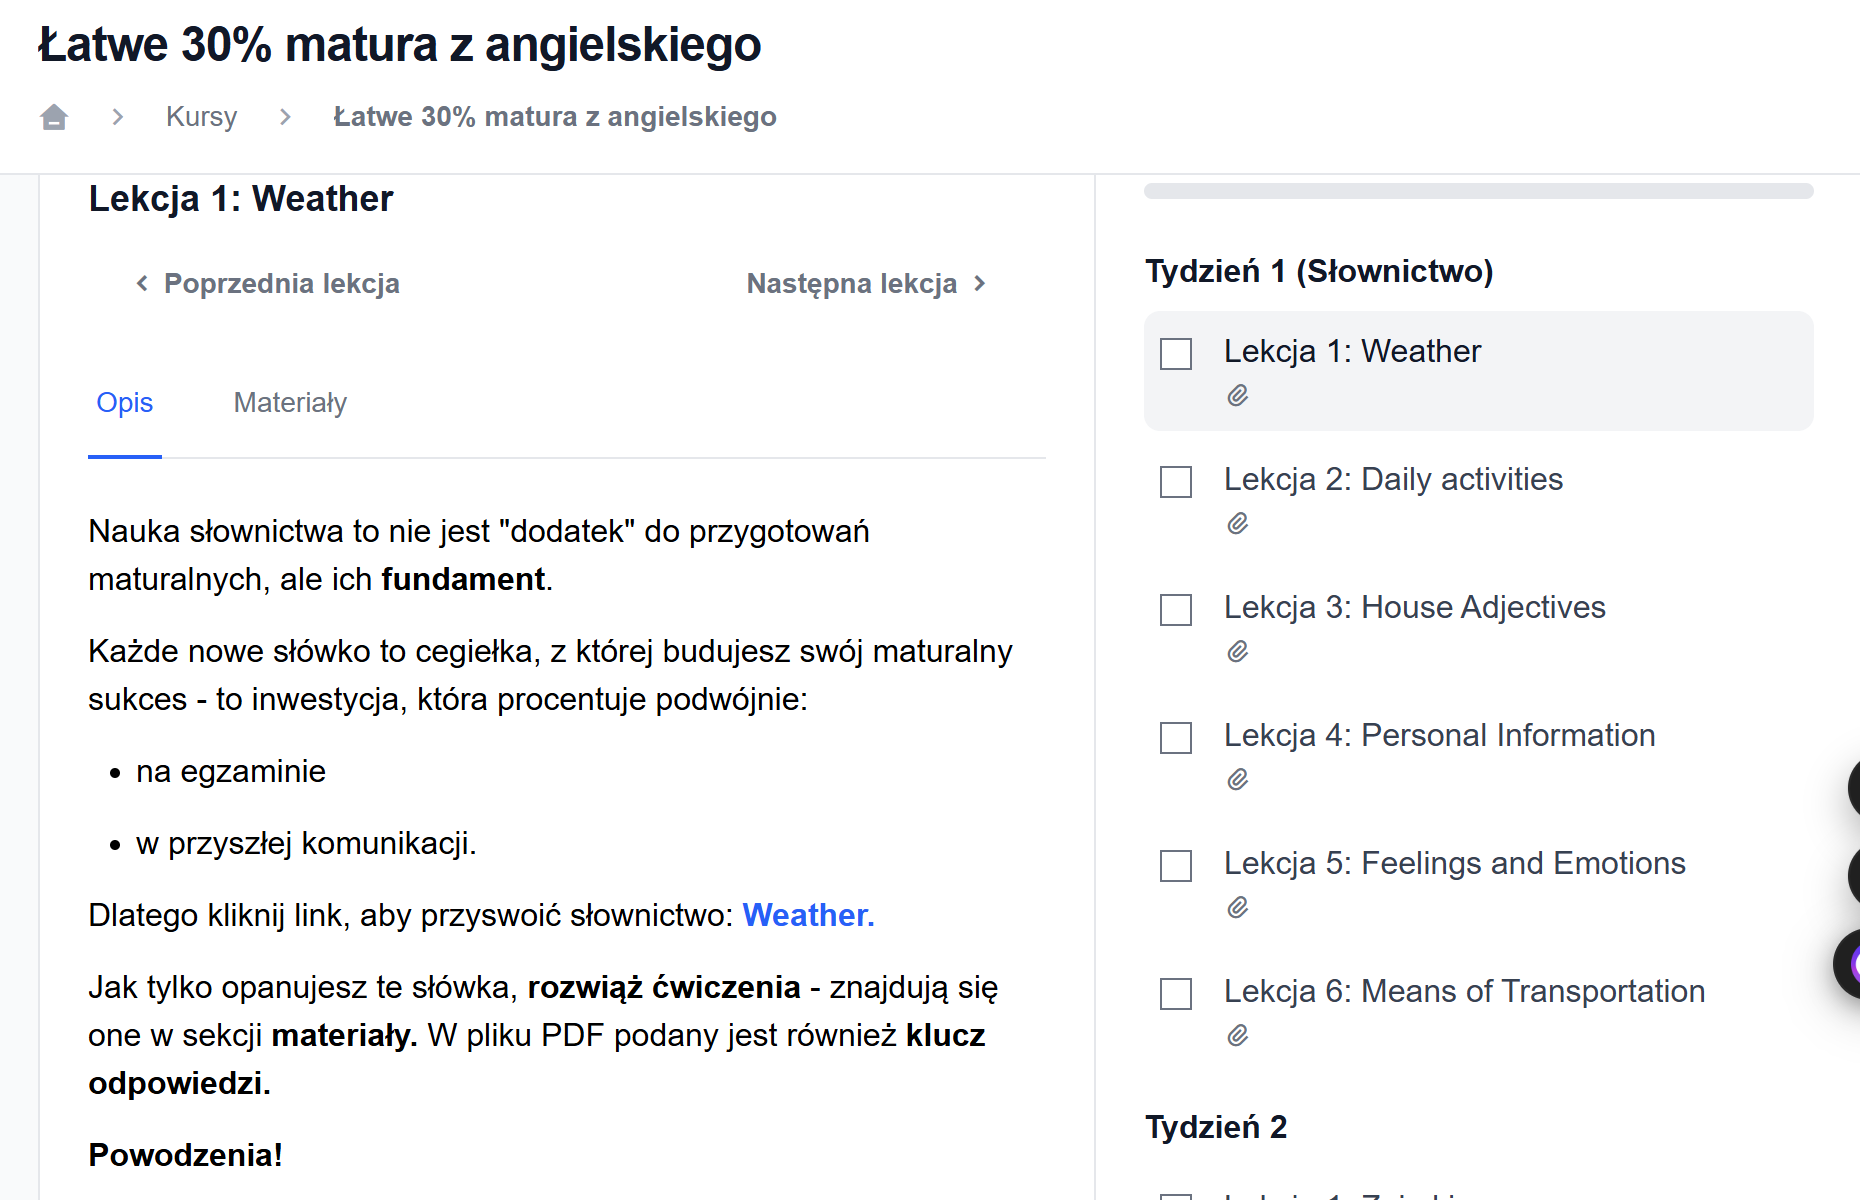Mark Lekcja 1: Weather as completed
The height and width of the screenshot is (1200, 1860).
(1176, 354)
